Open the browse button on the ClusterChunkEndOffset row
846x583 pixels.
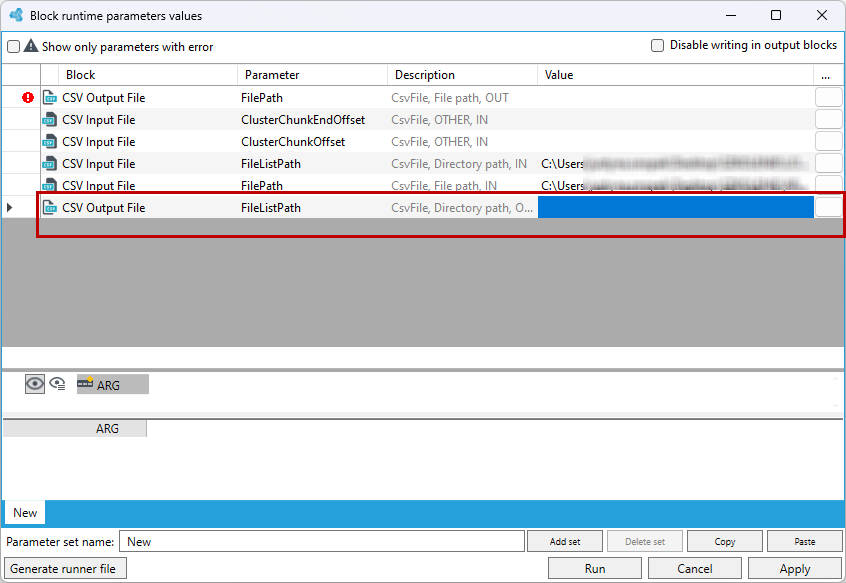[828, 120]
